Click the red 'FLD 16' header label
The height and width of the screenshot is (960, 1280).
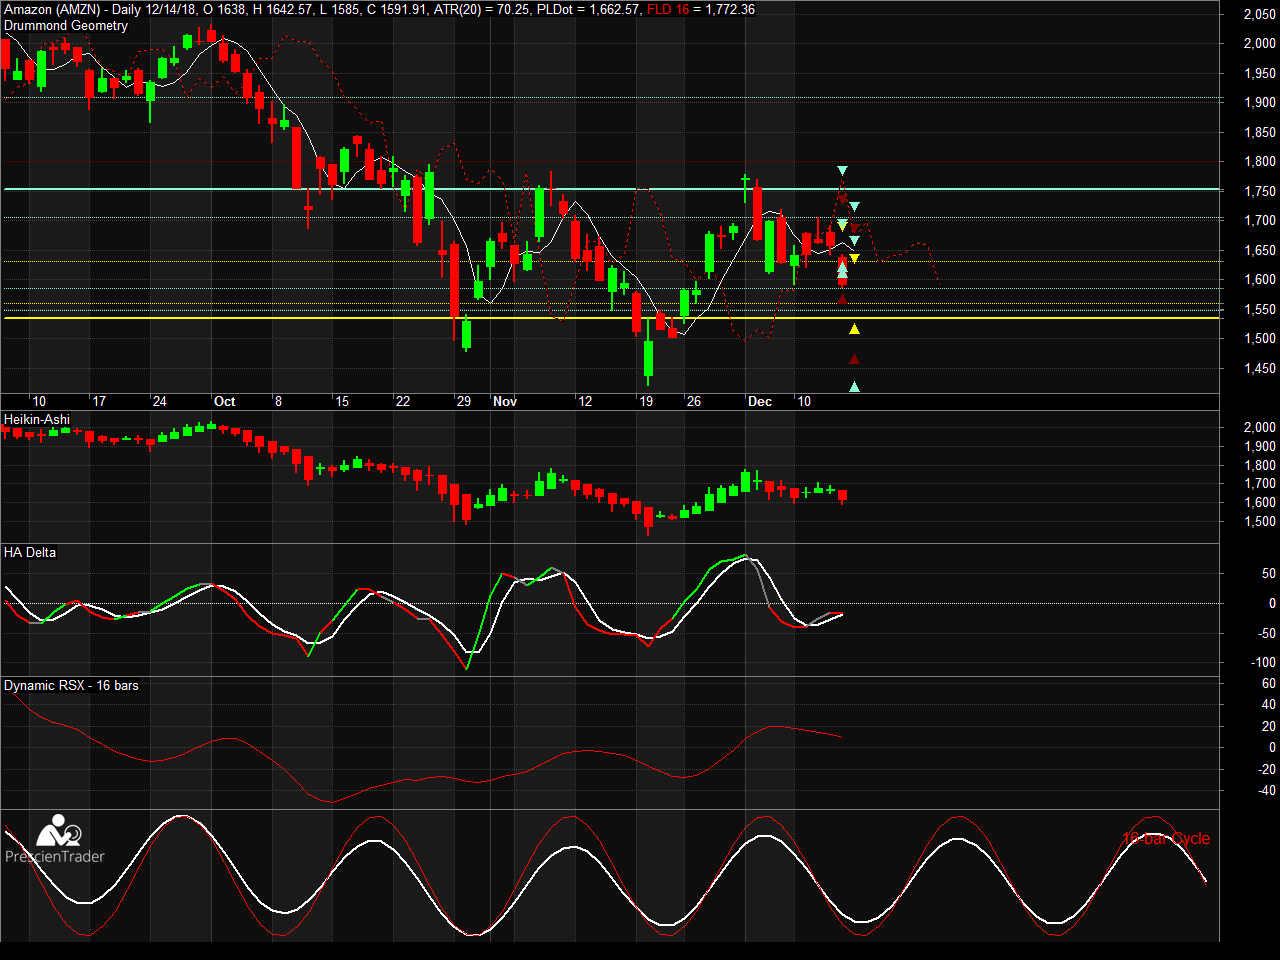[x=668, y=9]
